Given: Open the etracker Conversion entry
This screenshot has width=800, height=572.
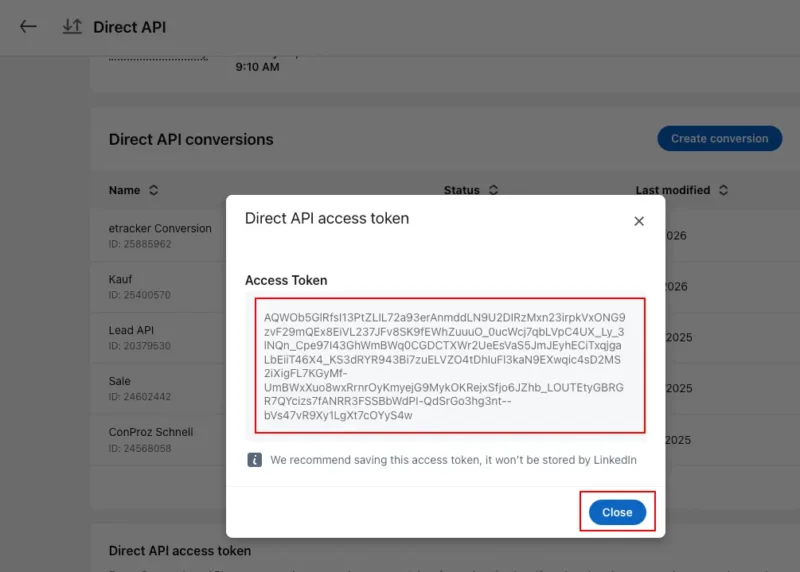Looking at the screenshot, I should [160, 228].
